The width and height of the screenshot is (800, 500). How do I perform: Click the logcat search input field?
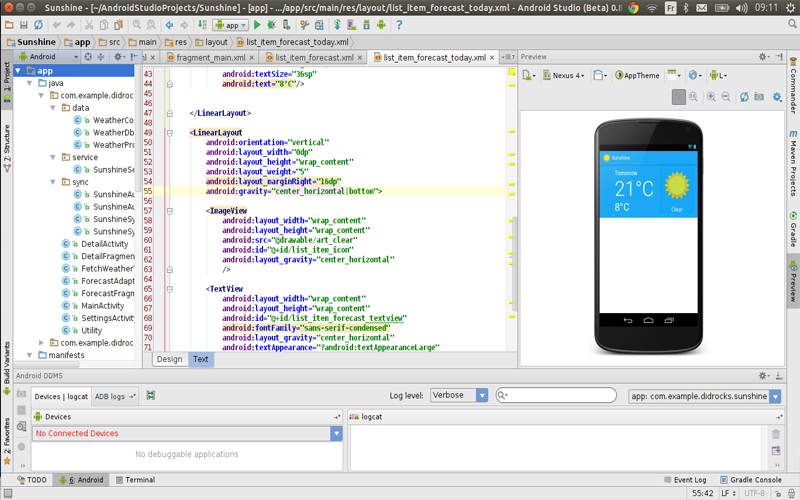click(x=560, y=396)
